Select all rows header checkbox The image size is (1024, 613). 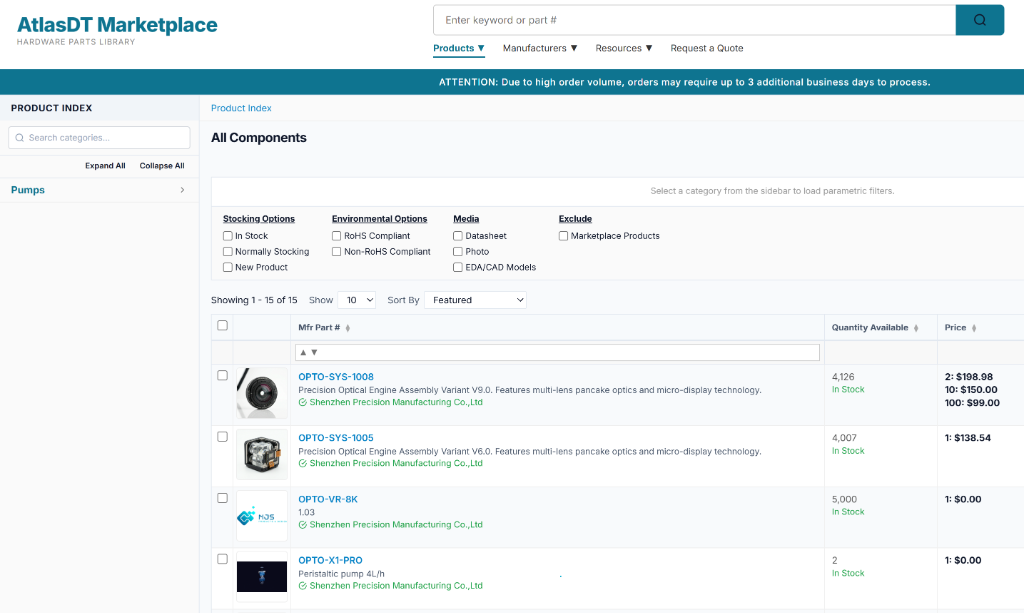[x=223, y=325]
